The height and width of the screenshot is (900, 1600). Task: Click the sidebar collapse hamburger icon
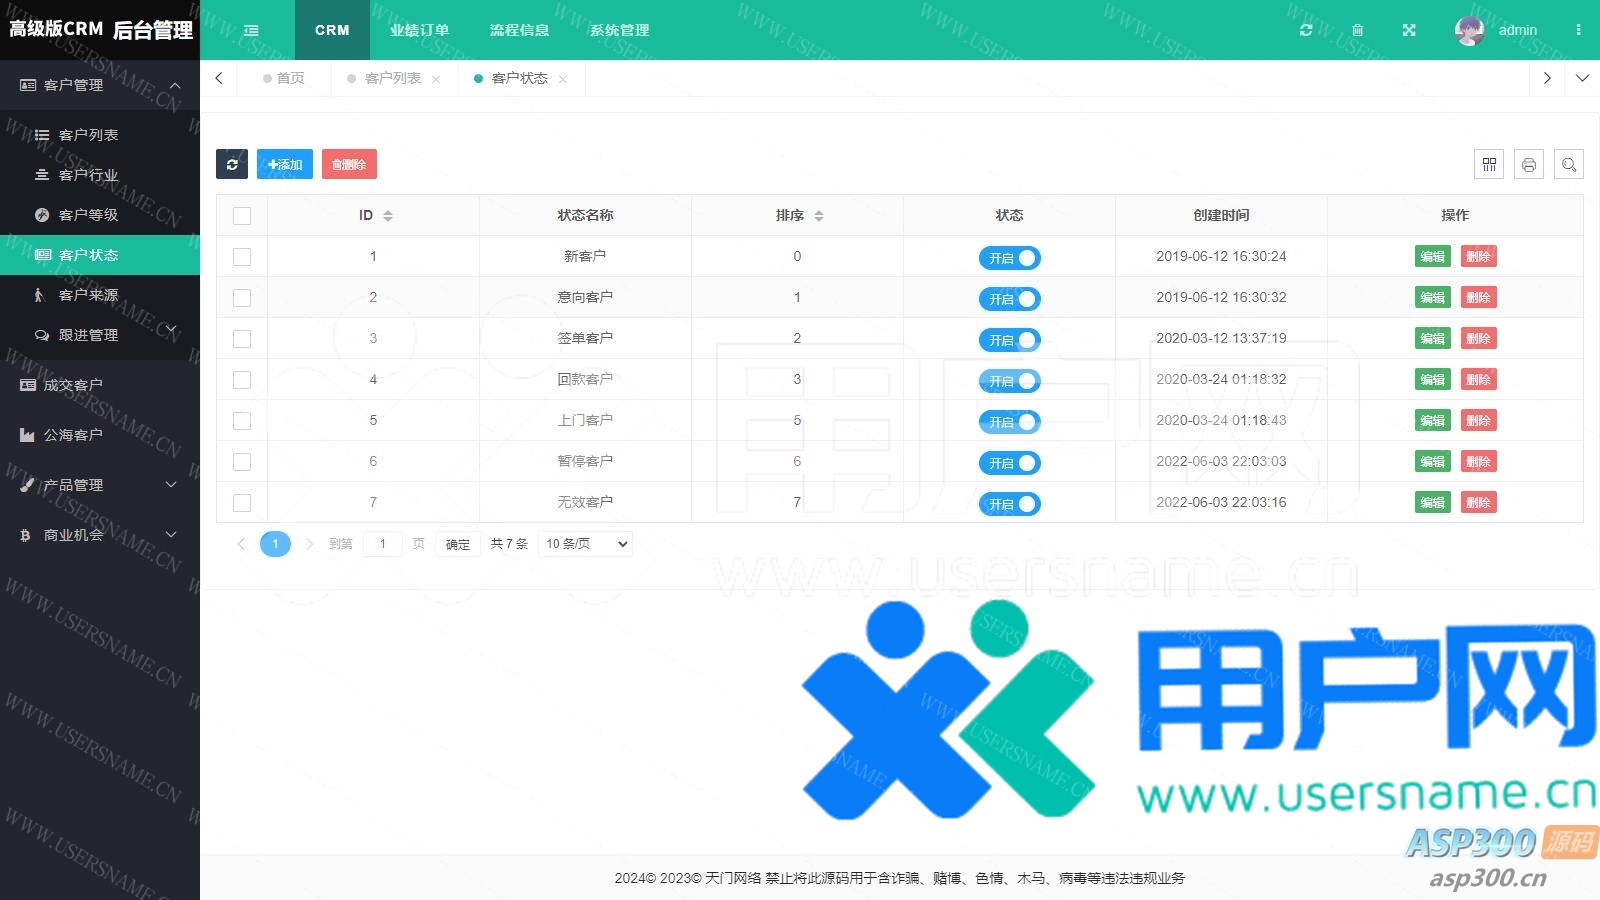pos(251,30)
